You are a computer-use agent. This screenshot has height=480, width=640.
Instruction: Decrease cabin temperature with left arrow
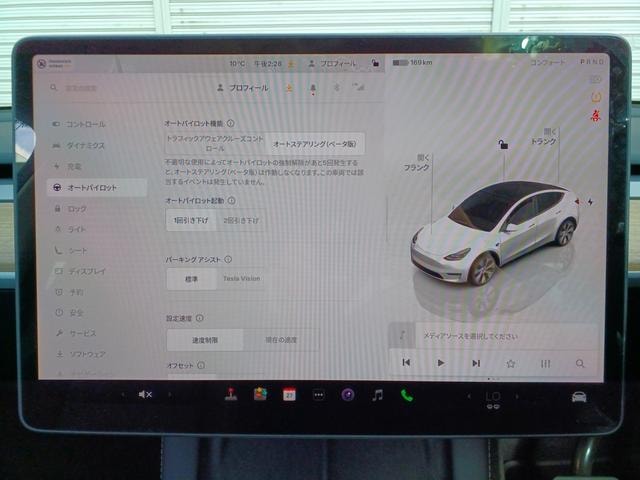click(469, 396)
